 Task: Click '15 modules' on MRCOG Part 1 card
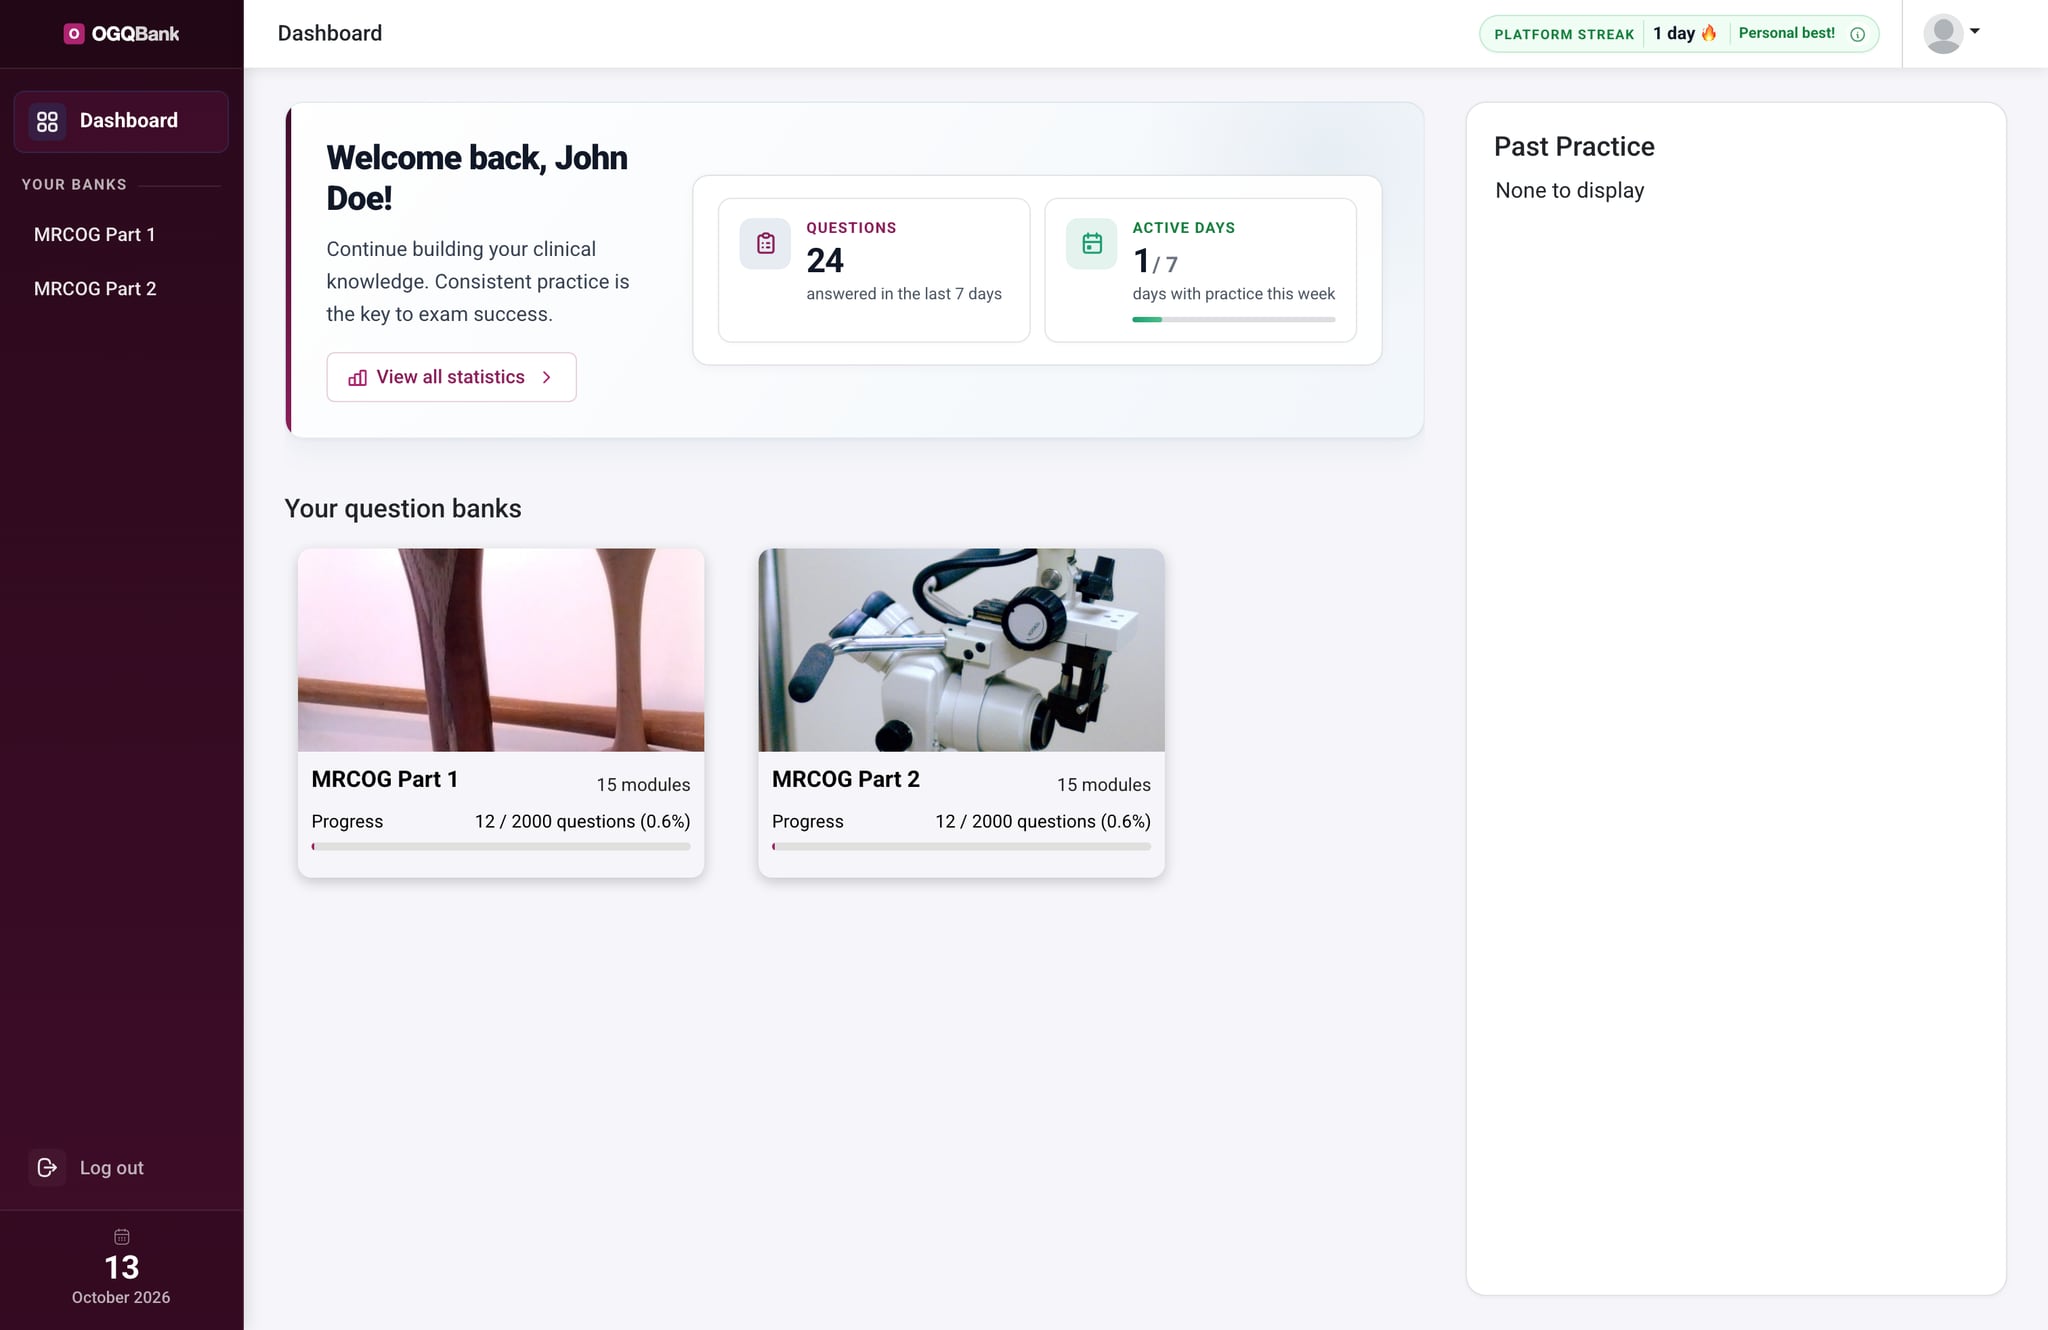point(643,785)
